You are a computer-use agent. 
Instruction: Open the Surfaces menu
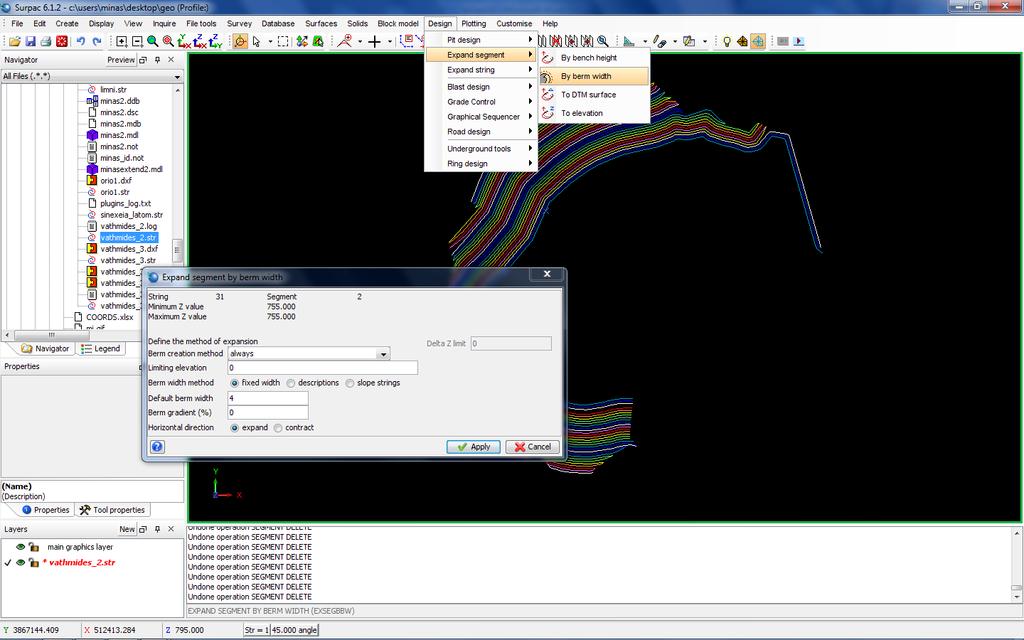tap(321, 24)
